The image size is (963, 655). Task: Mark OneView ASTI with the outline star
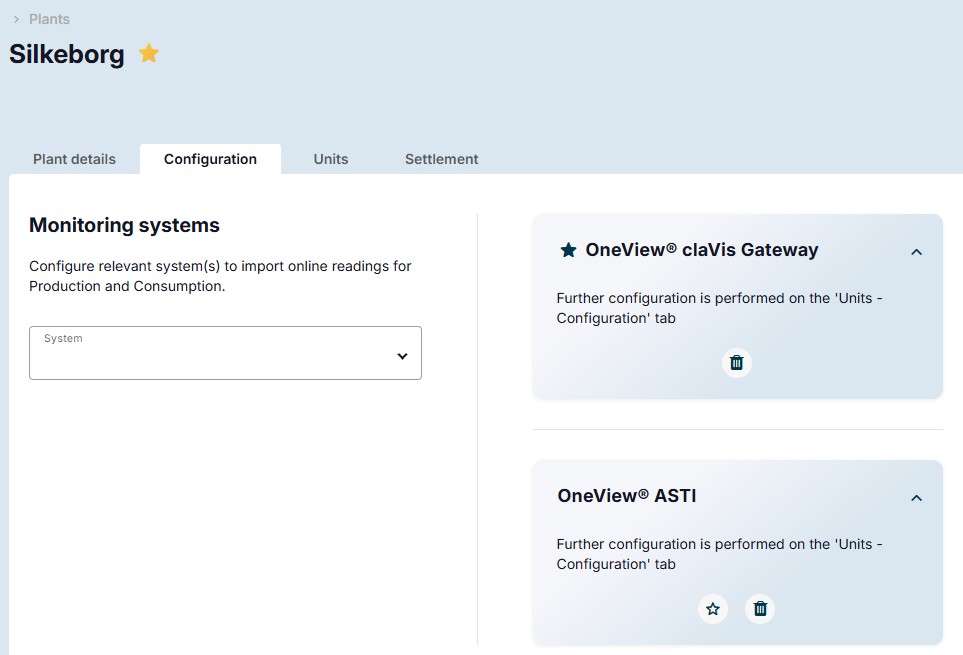point(712,608)
